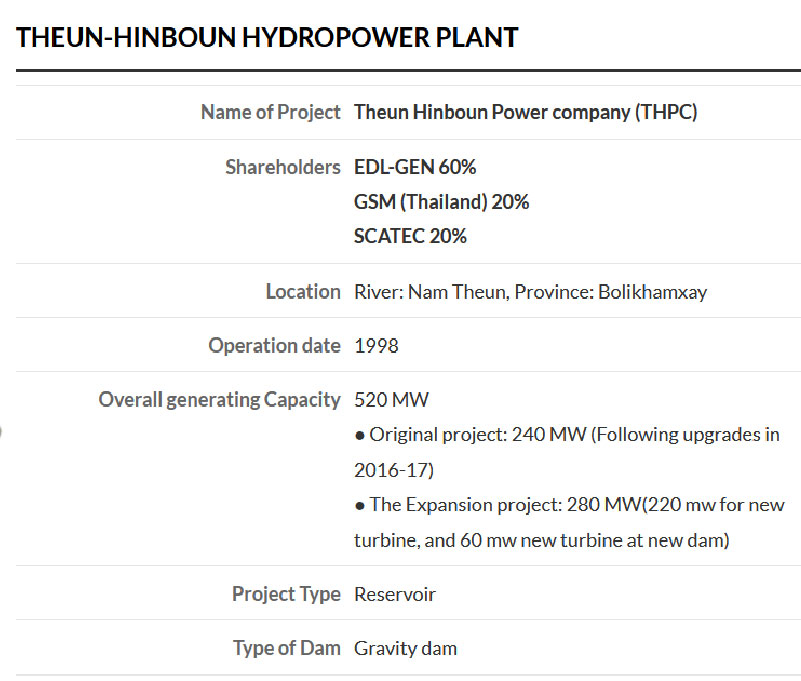801x681 pixels.
Task: Click the Operation date label
Action: pyautogui.click(x=274, y=346)
